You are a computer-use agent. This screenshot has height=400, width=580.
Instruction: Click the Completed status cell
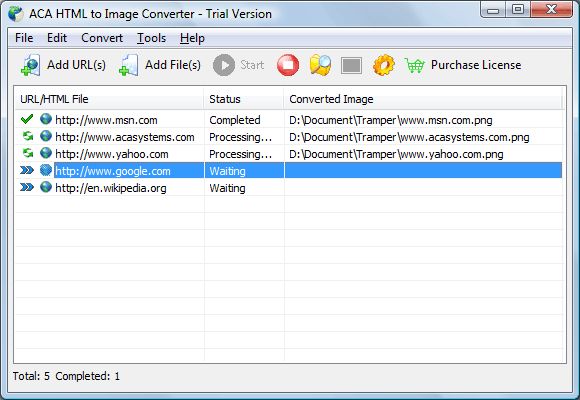(235, 120)
